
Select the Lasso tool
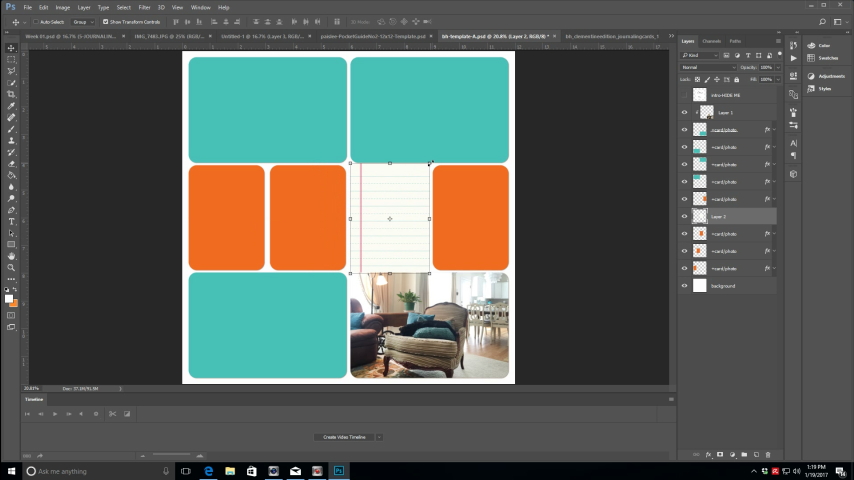[11, 71]
